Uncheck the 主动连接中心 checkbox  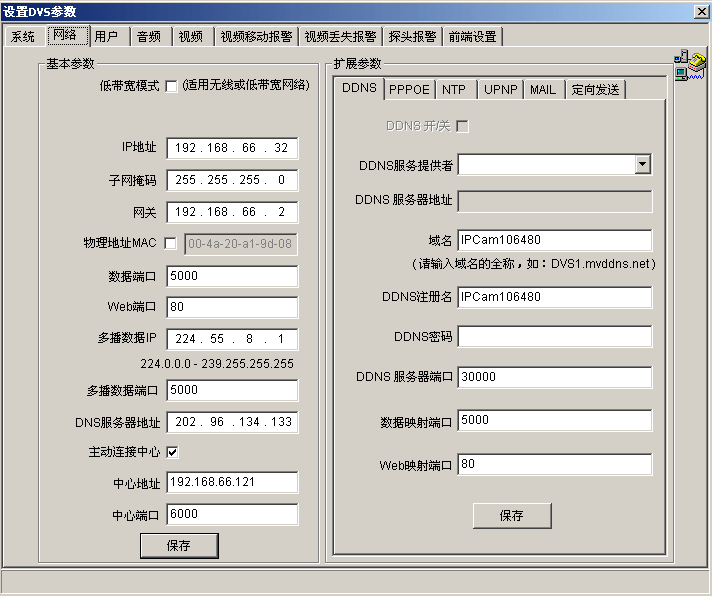pos(171,452)
